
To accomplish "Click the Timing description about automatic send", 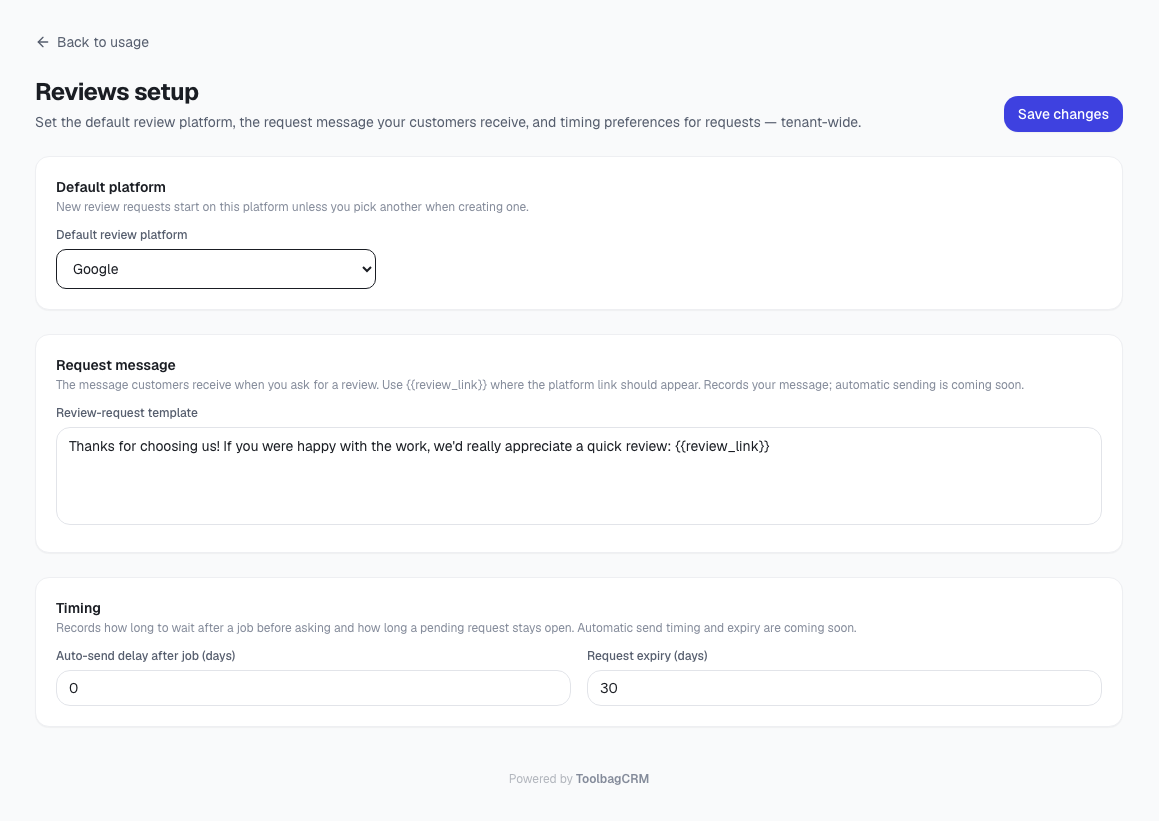I will 456,628.
